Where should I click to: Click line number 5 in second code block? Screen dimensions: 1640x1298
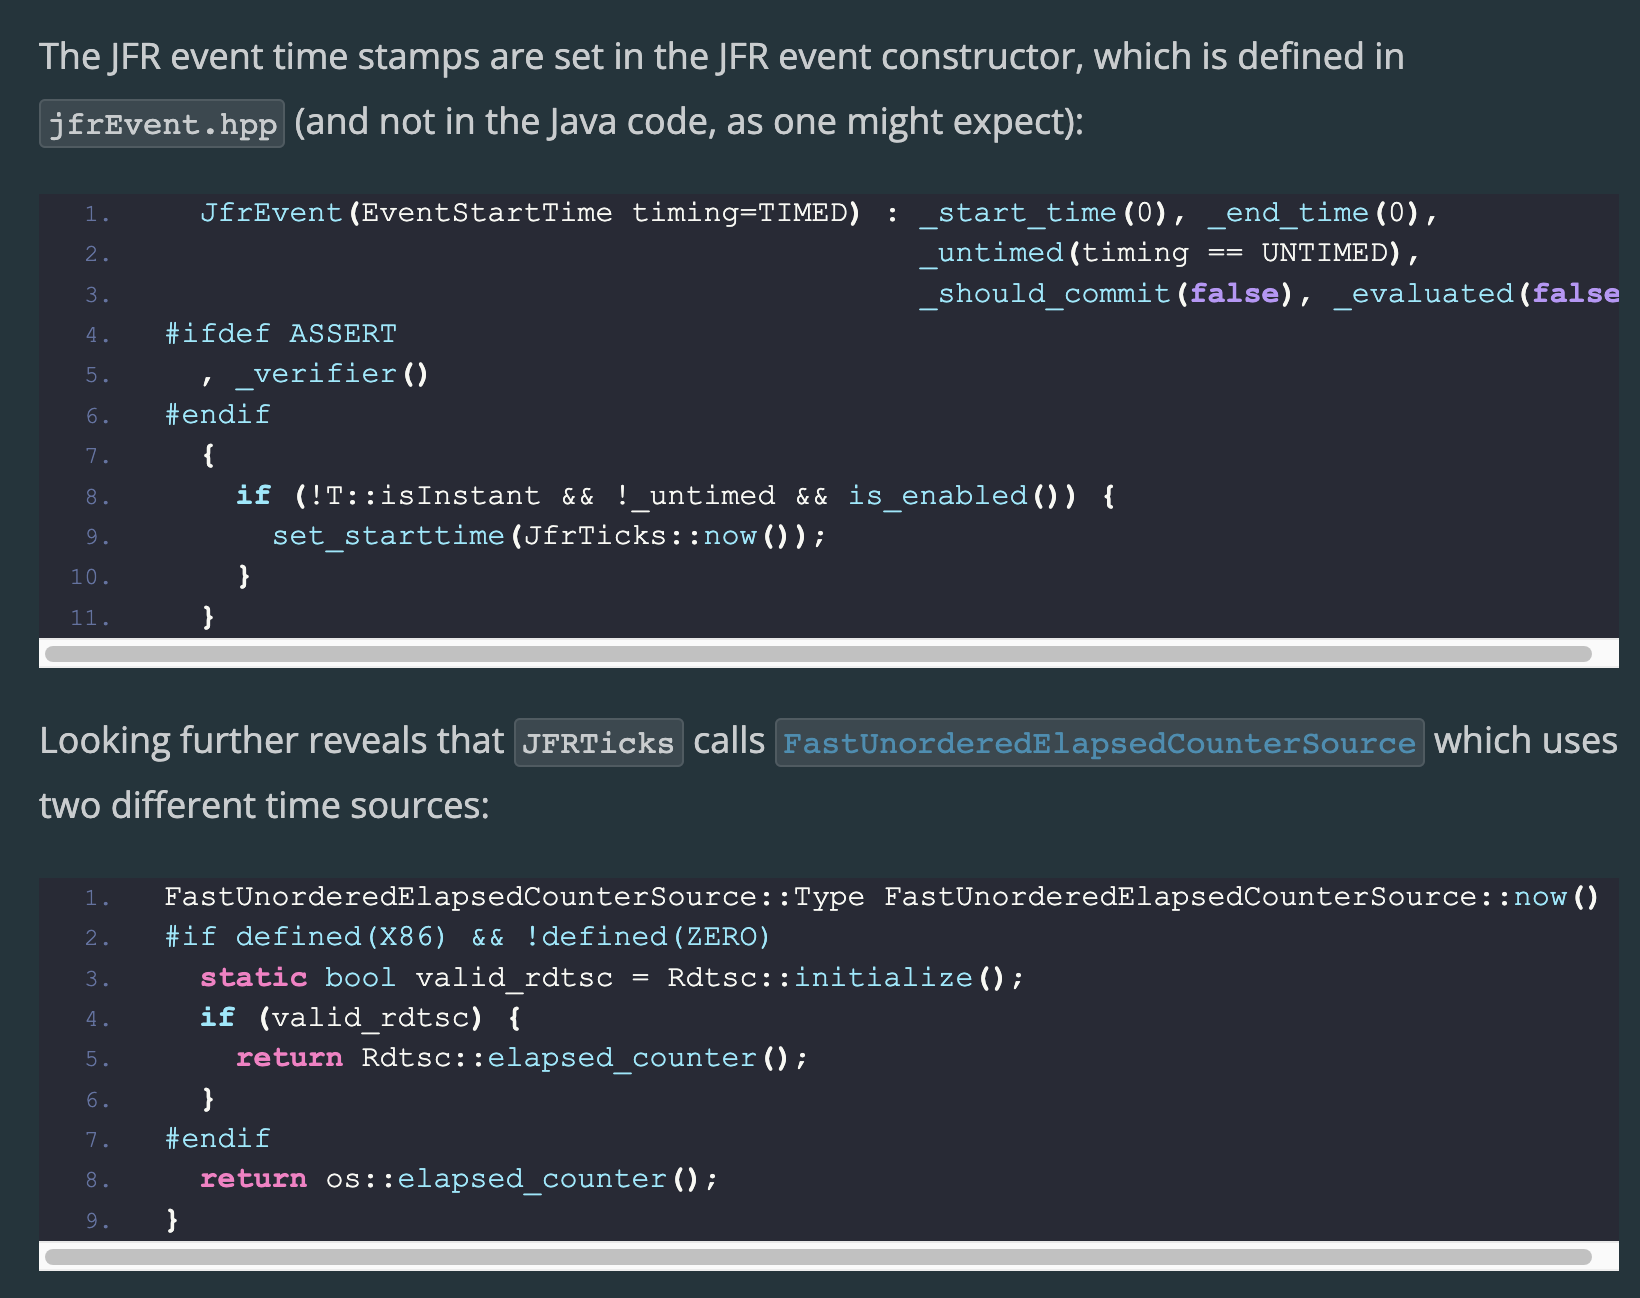(97, 1058)
